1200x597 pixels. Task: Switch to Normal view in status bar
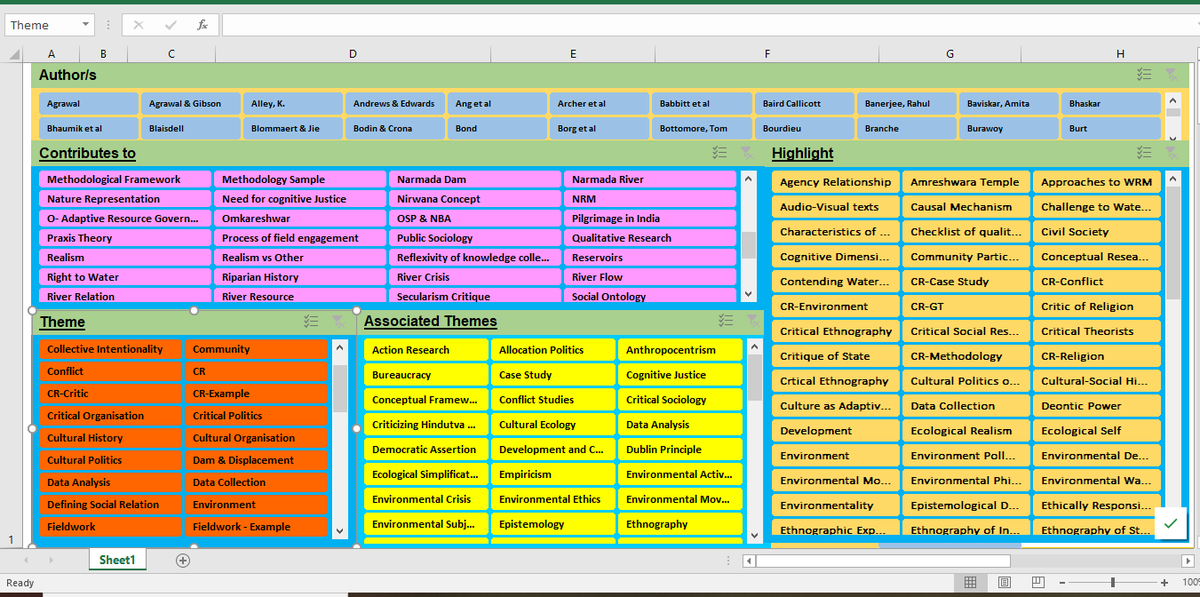point(970,583)
